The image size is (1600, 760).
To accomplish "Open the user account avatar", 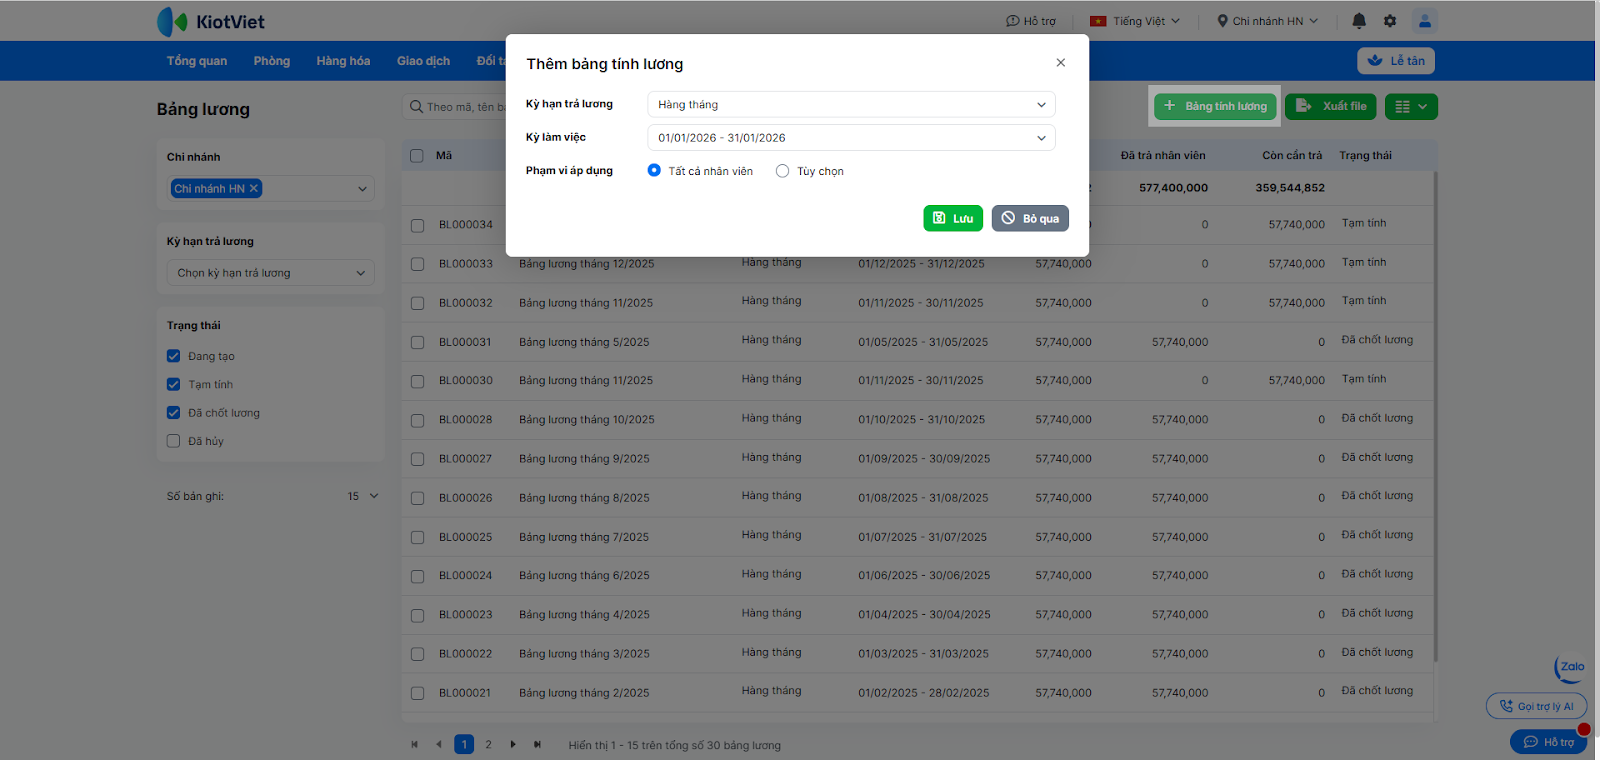I will 1425,21.
